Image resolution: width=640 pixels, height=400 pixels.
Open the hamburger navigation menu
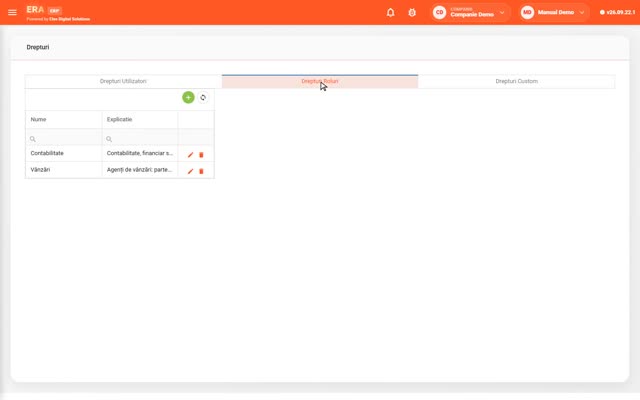12,13
